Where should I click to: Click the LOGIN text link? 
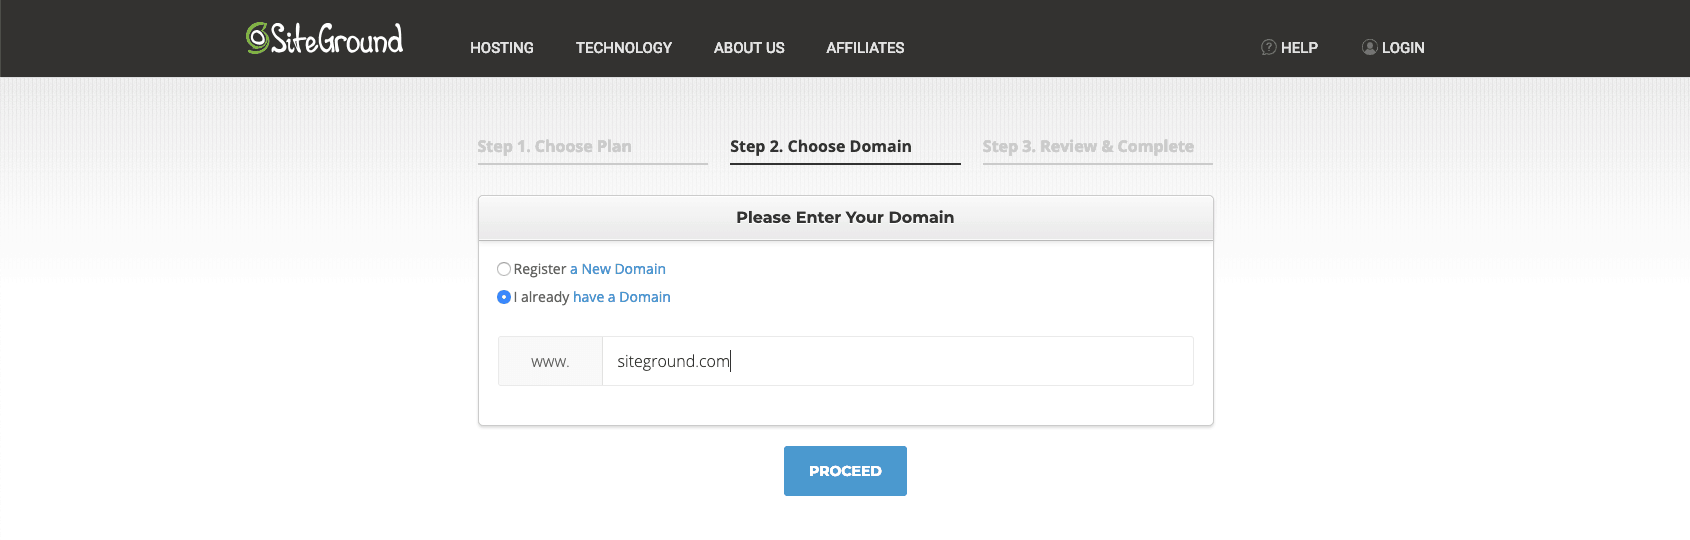click(x=1403, y=48)
